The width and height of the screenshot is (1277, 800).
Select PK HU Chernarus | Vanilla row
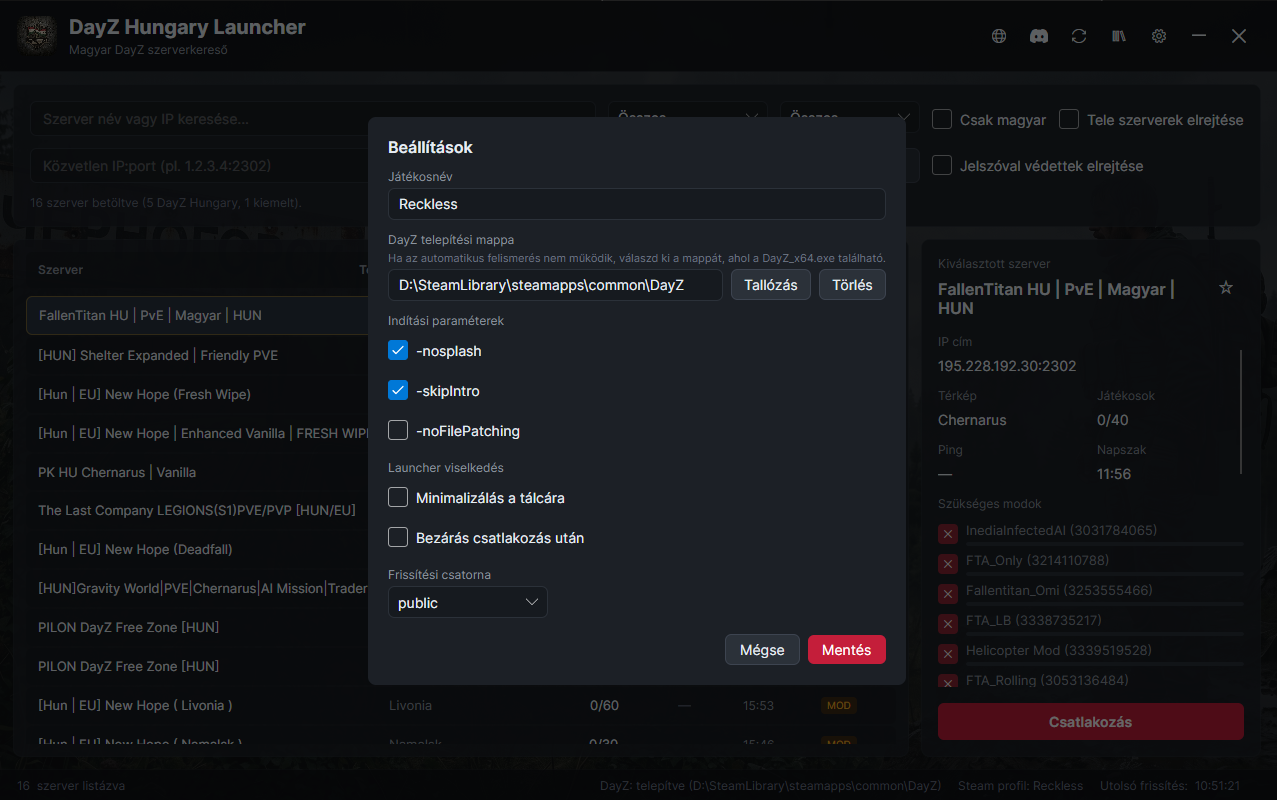(x=198, y=472)
